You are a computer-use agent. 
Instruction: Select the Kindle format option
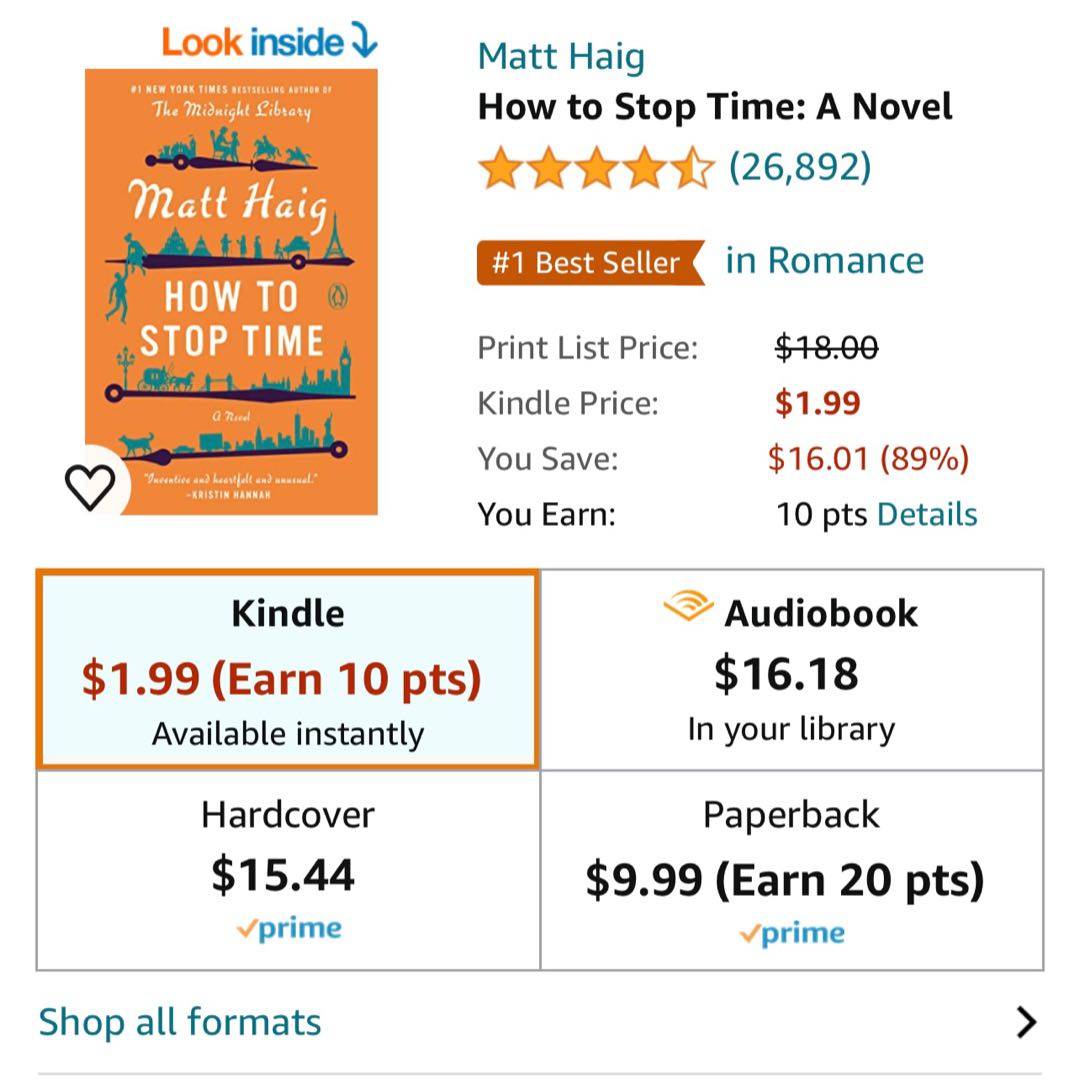coord(288,670)
